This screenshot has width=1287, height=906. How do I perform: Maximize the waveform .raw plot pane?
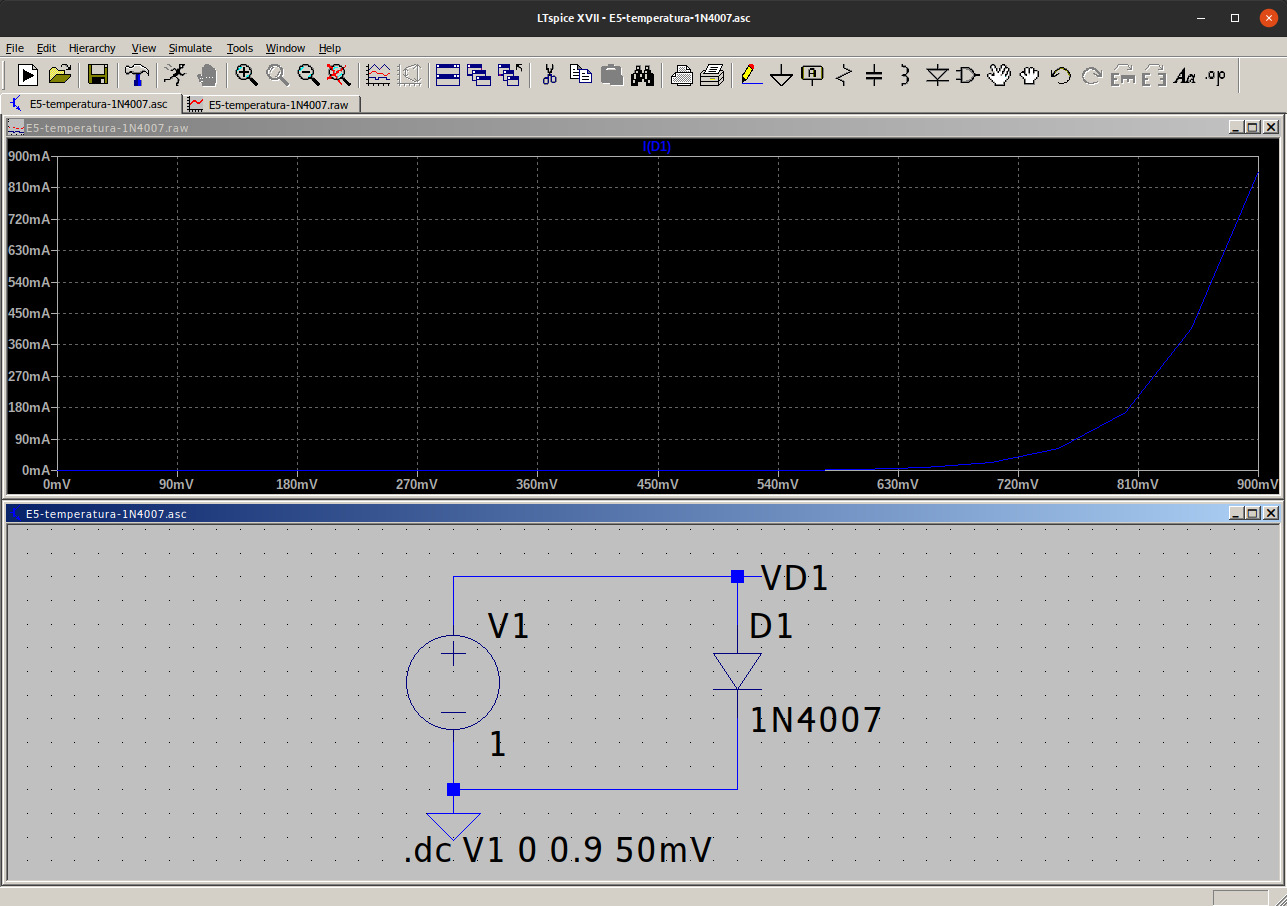click(x=1252, y=127)
